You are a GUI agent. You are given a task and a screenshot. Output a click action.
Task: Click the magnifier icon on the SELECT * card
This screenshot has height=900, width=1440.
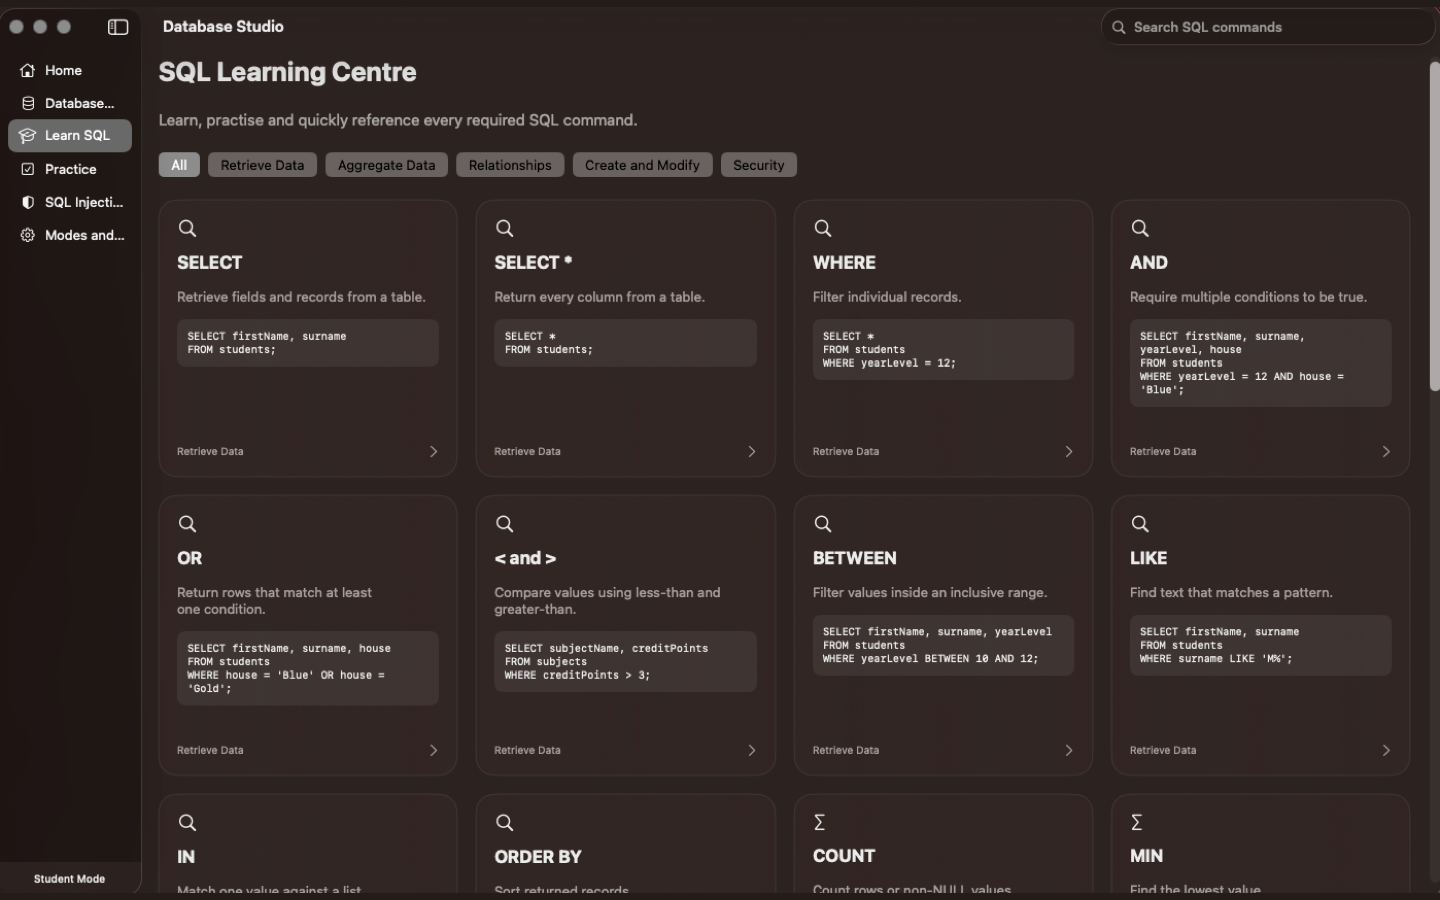click(505, 228)
